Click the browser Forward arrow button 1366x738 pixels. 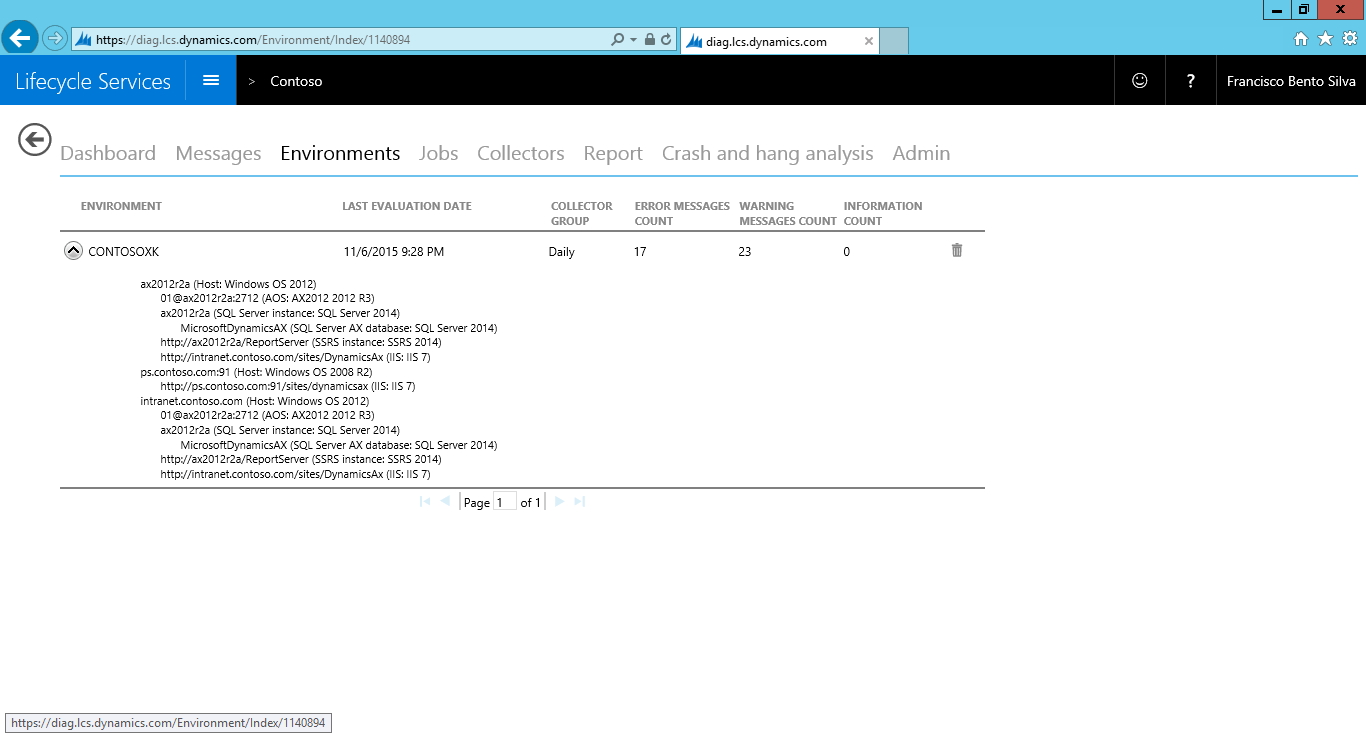pos(54,39)
